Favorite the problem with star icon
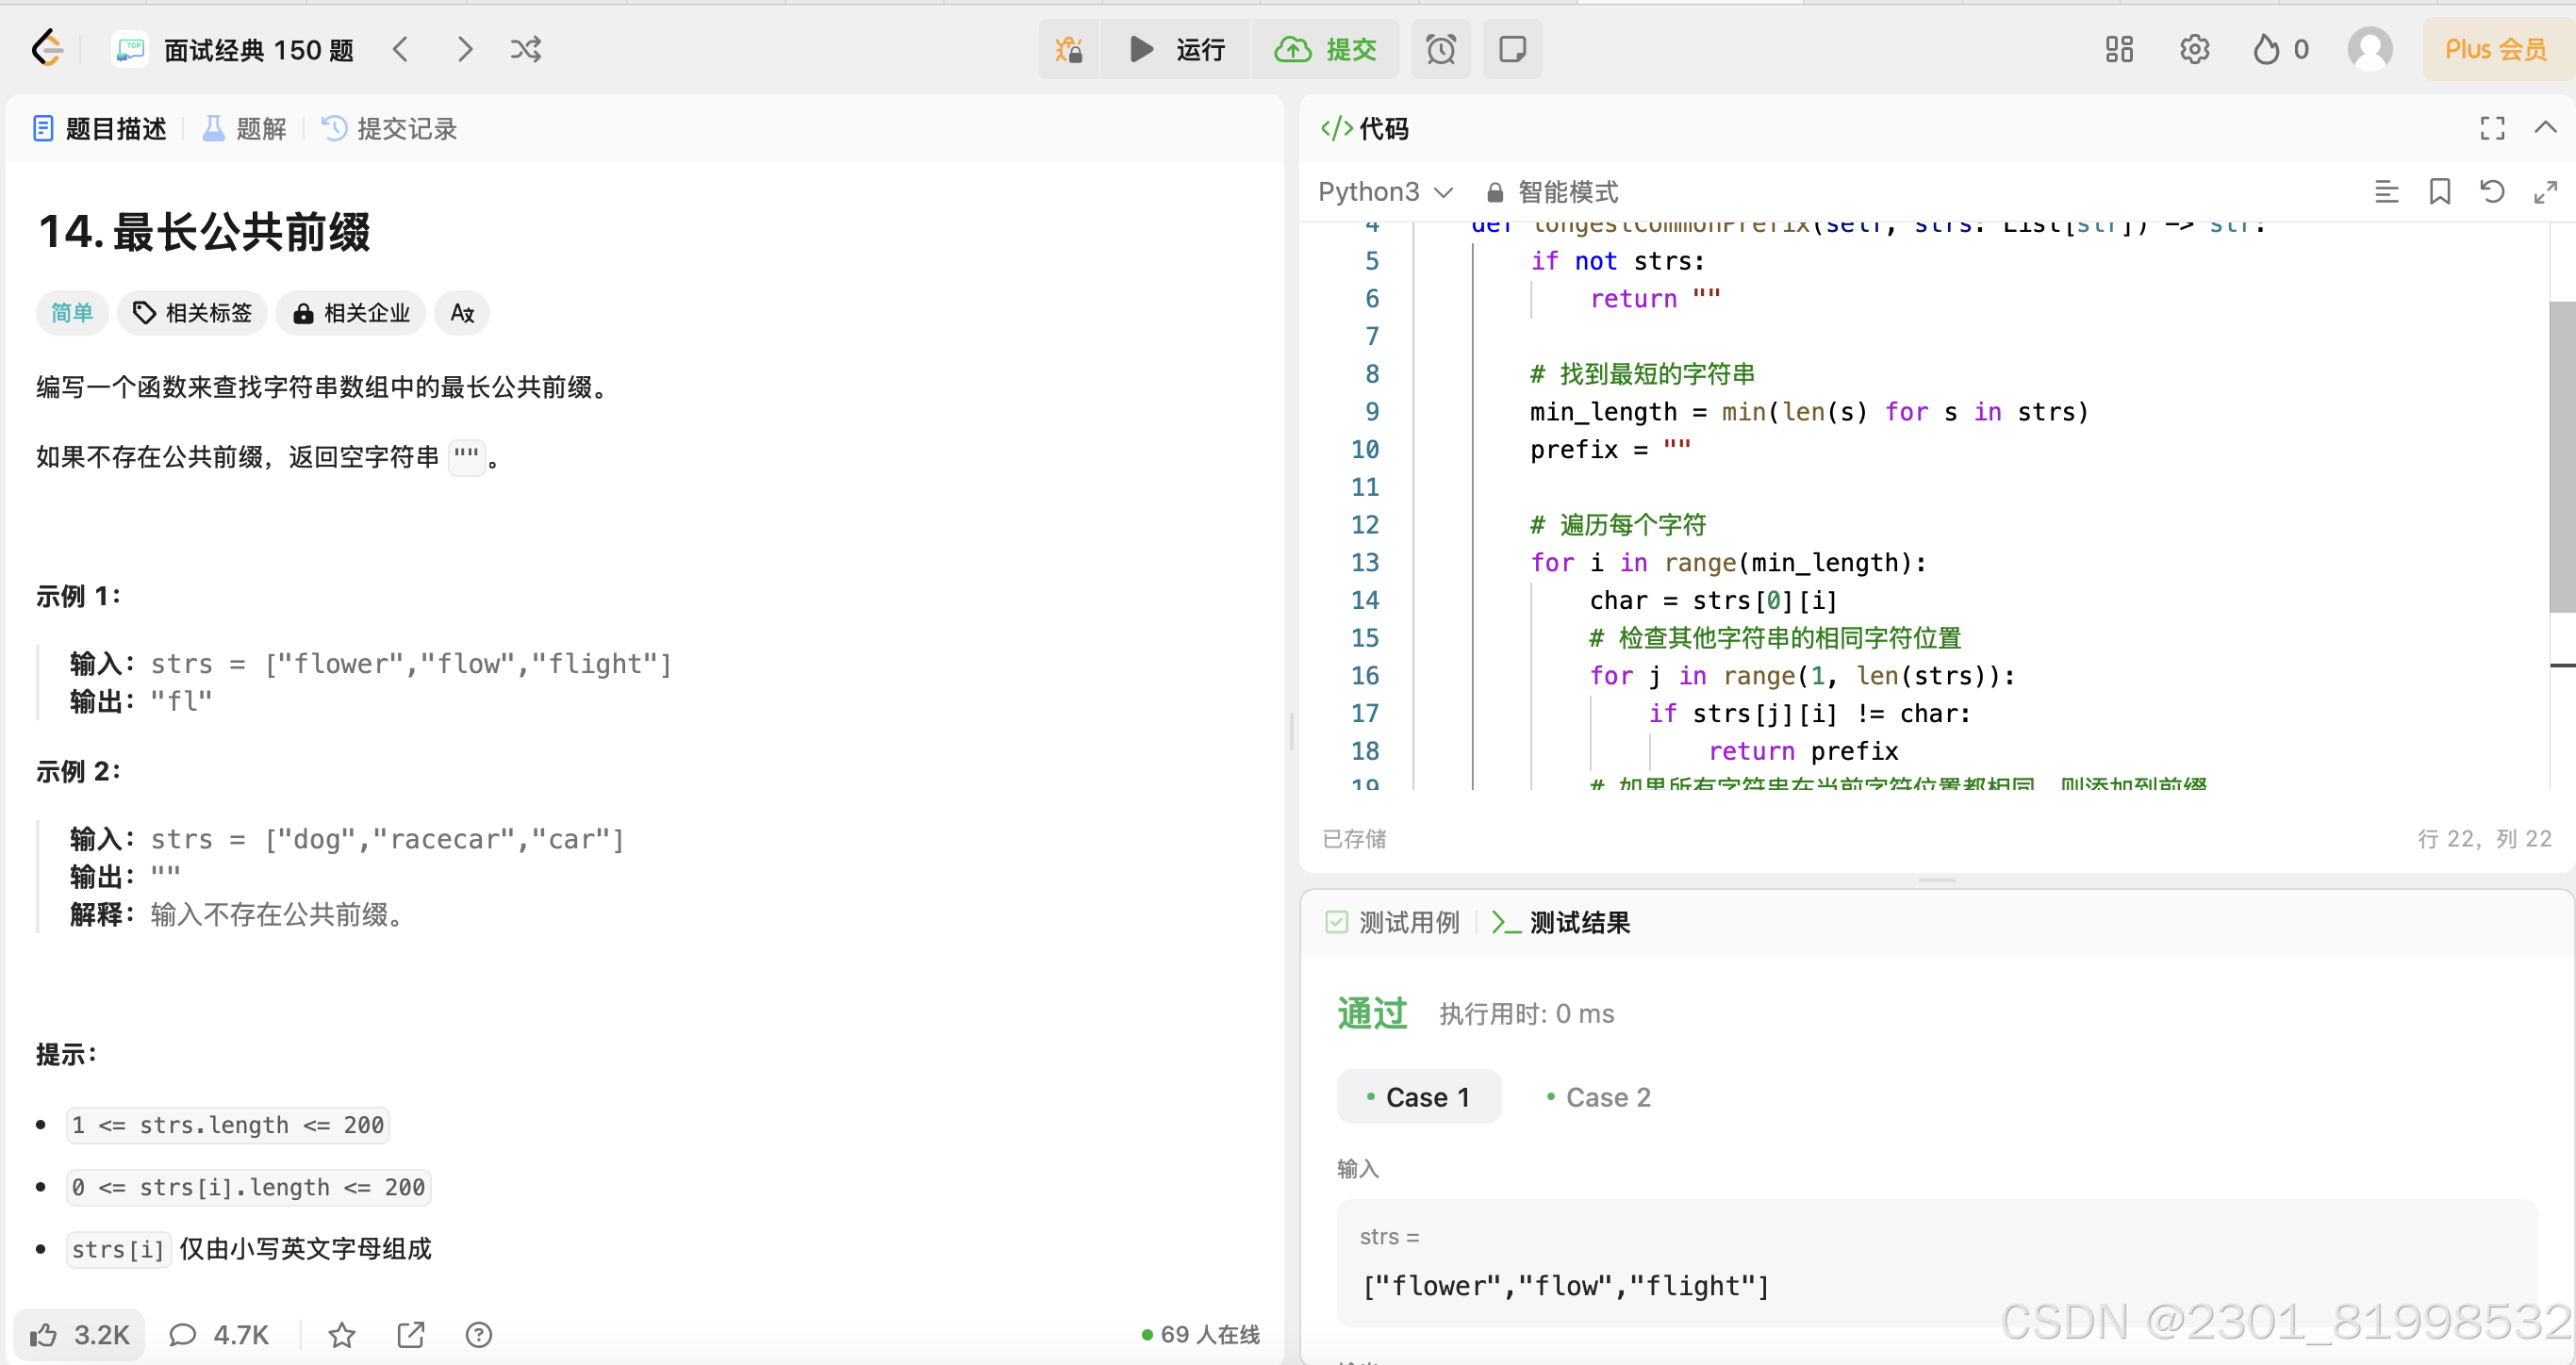This screenshot has height=1365, width=2576. click(342, 1334)
